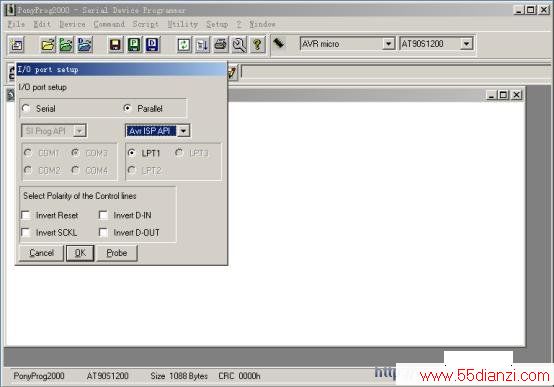The height and width of the screenshot is (387, 554).
Task: Click the Print toolbar icon
Action: pos(221,45)
